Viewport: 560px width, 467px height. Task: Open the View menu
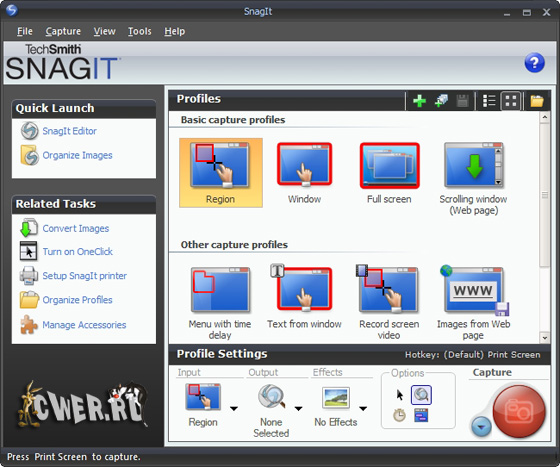point(104,31)
